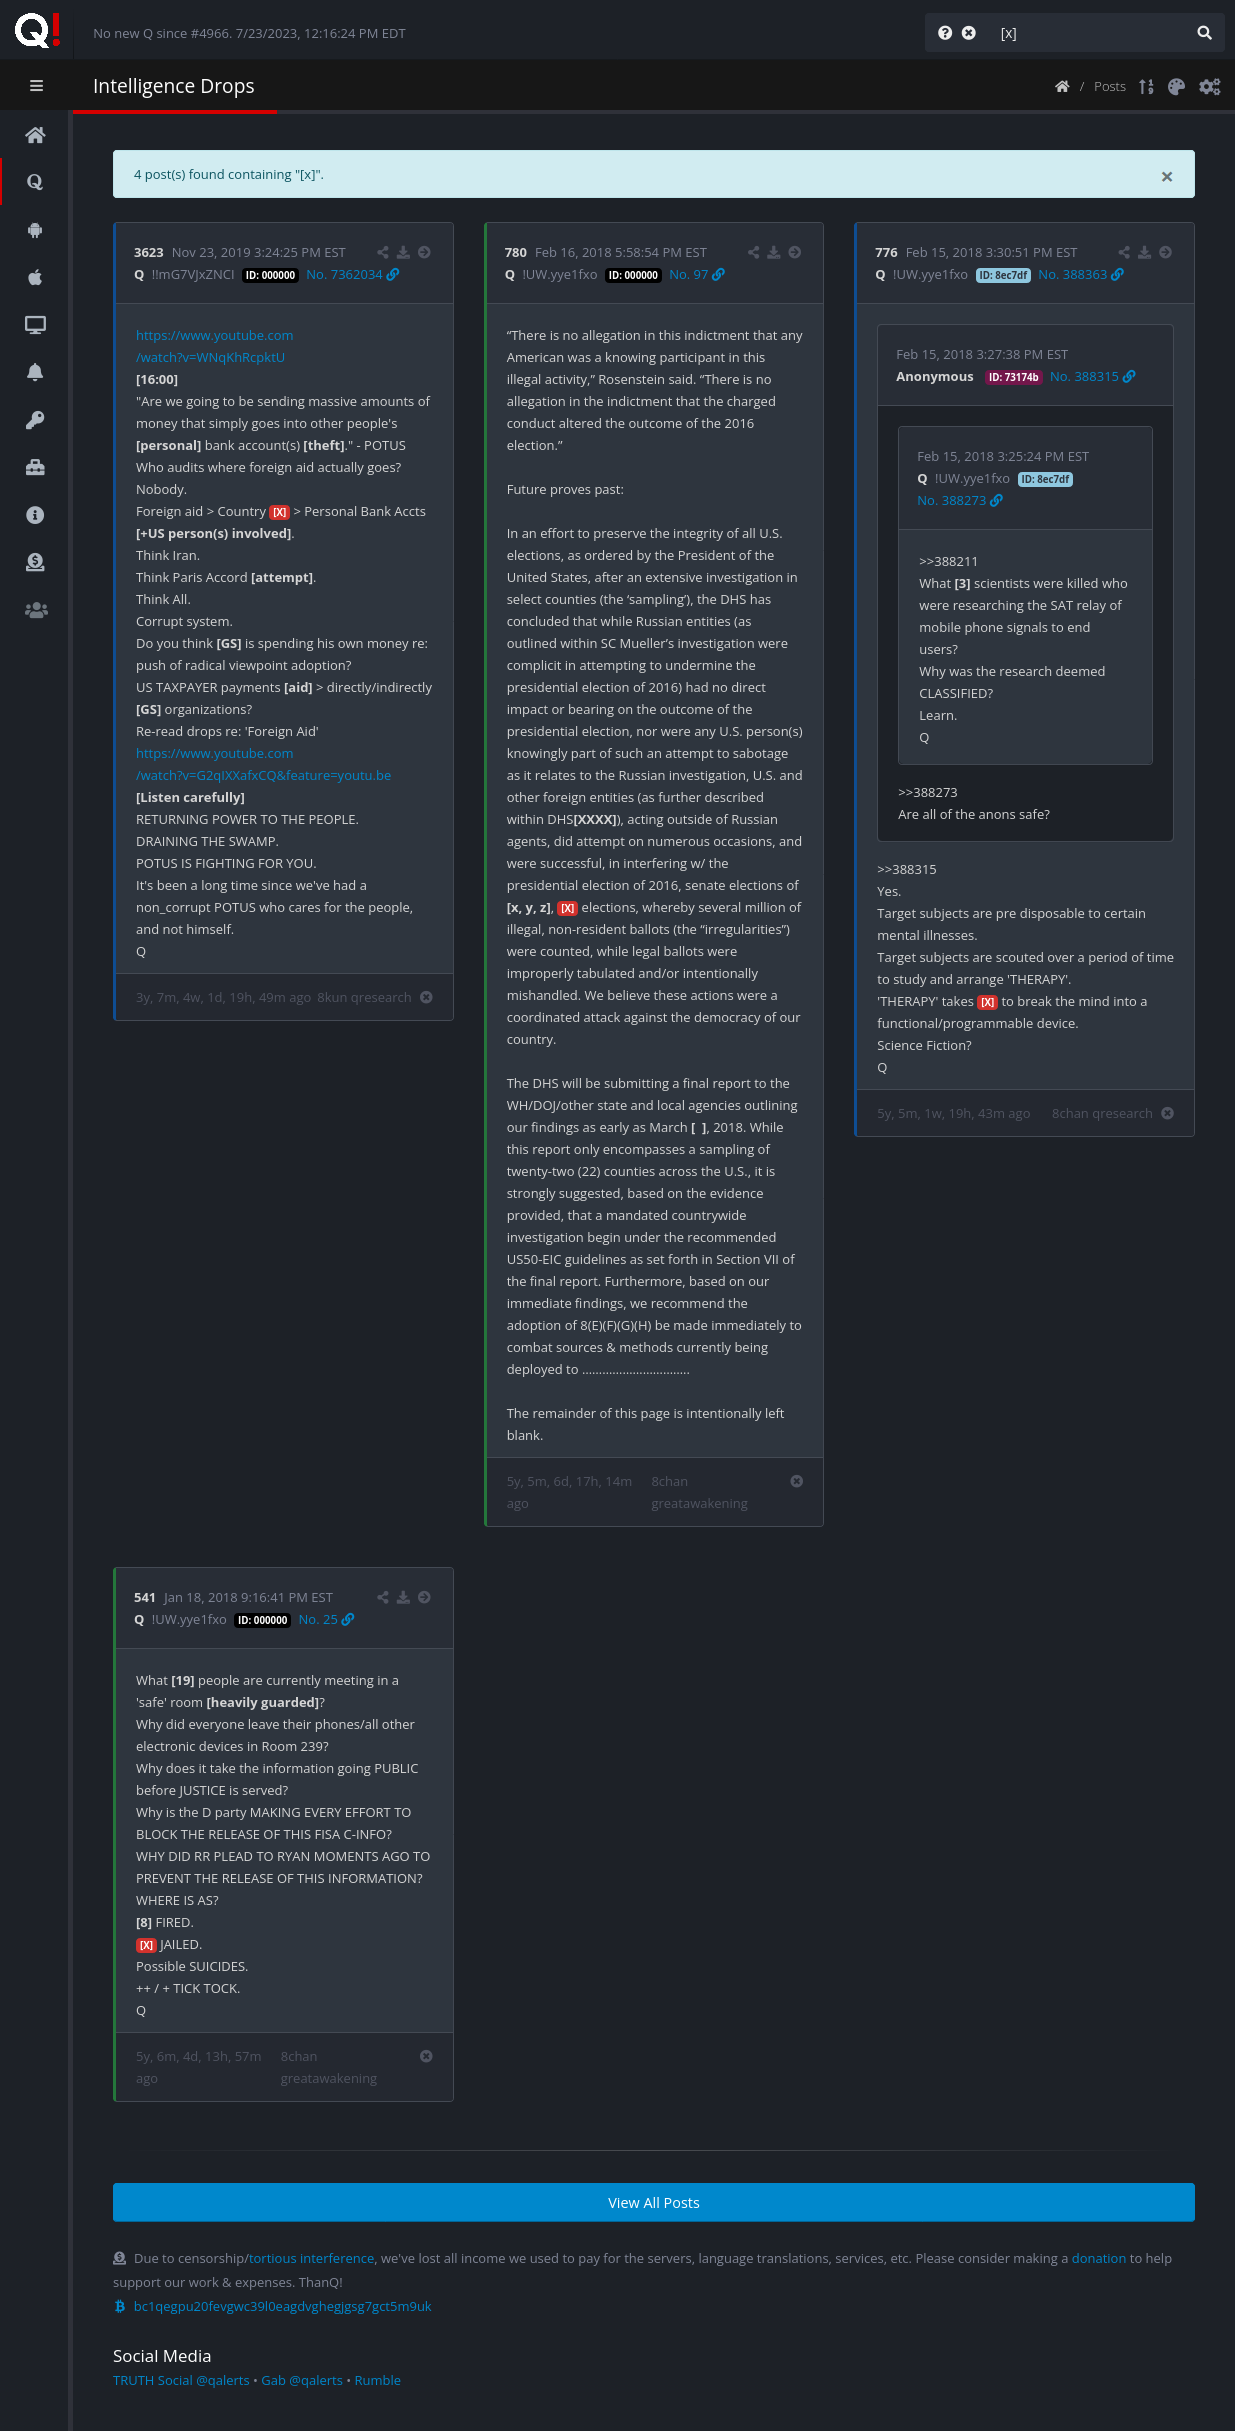
Task: Download post 541
Action: (404, 1598)
